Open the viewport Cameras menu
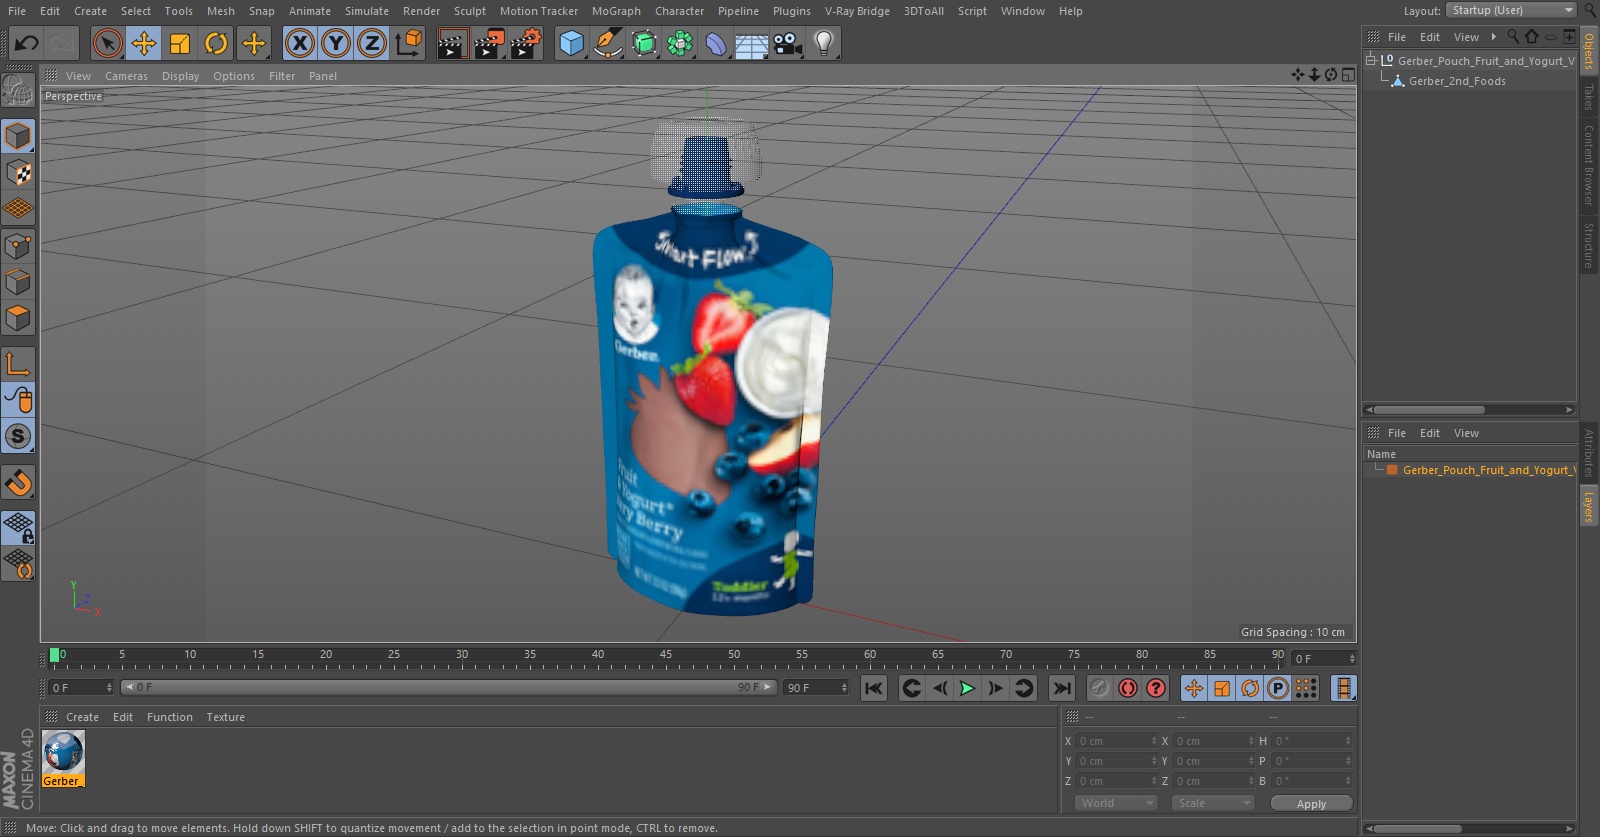The height and width of the screenshot is (837, 1600). 126,76
